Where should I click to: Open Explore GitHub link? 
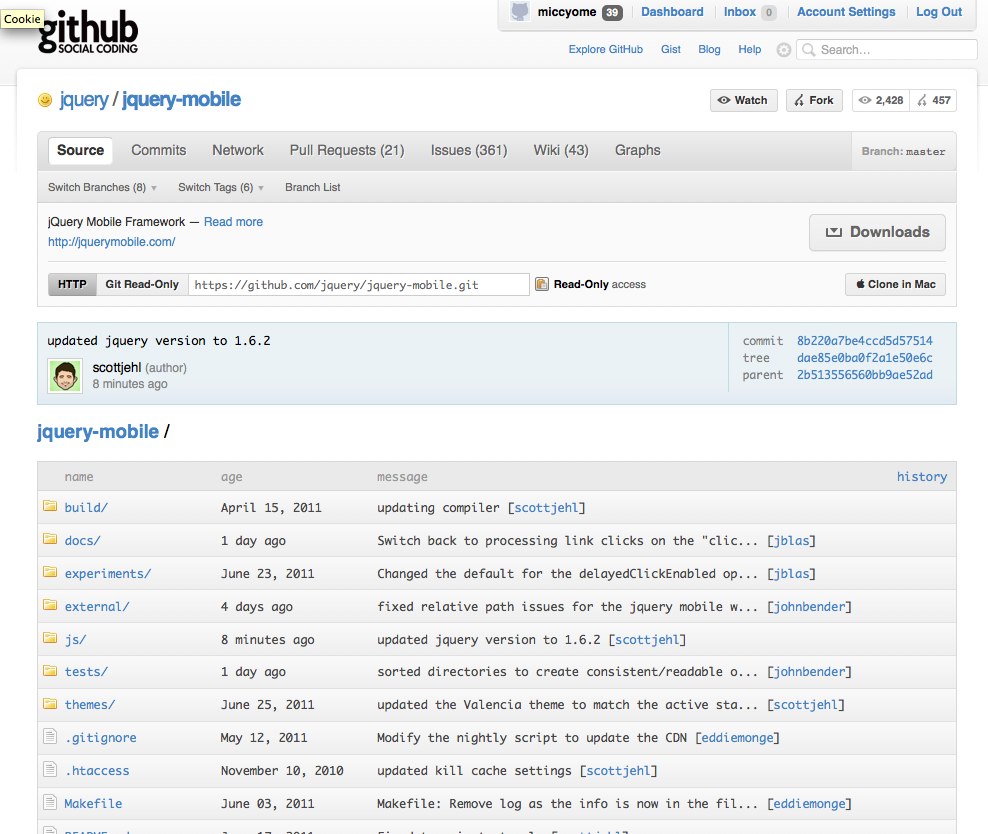[x=606, y=49]
